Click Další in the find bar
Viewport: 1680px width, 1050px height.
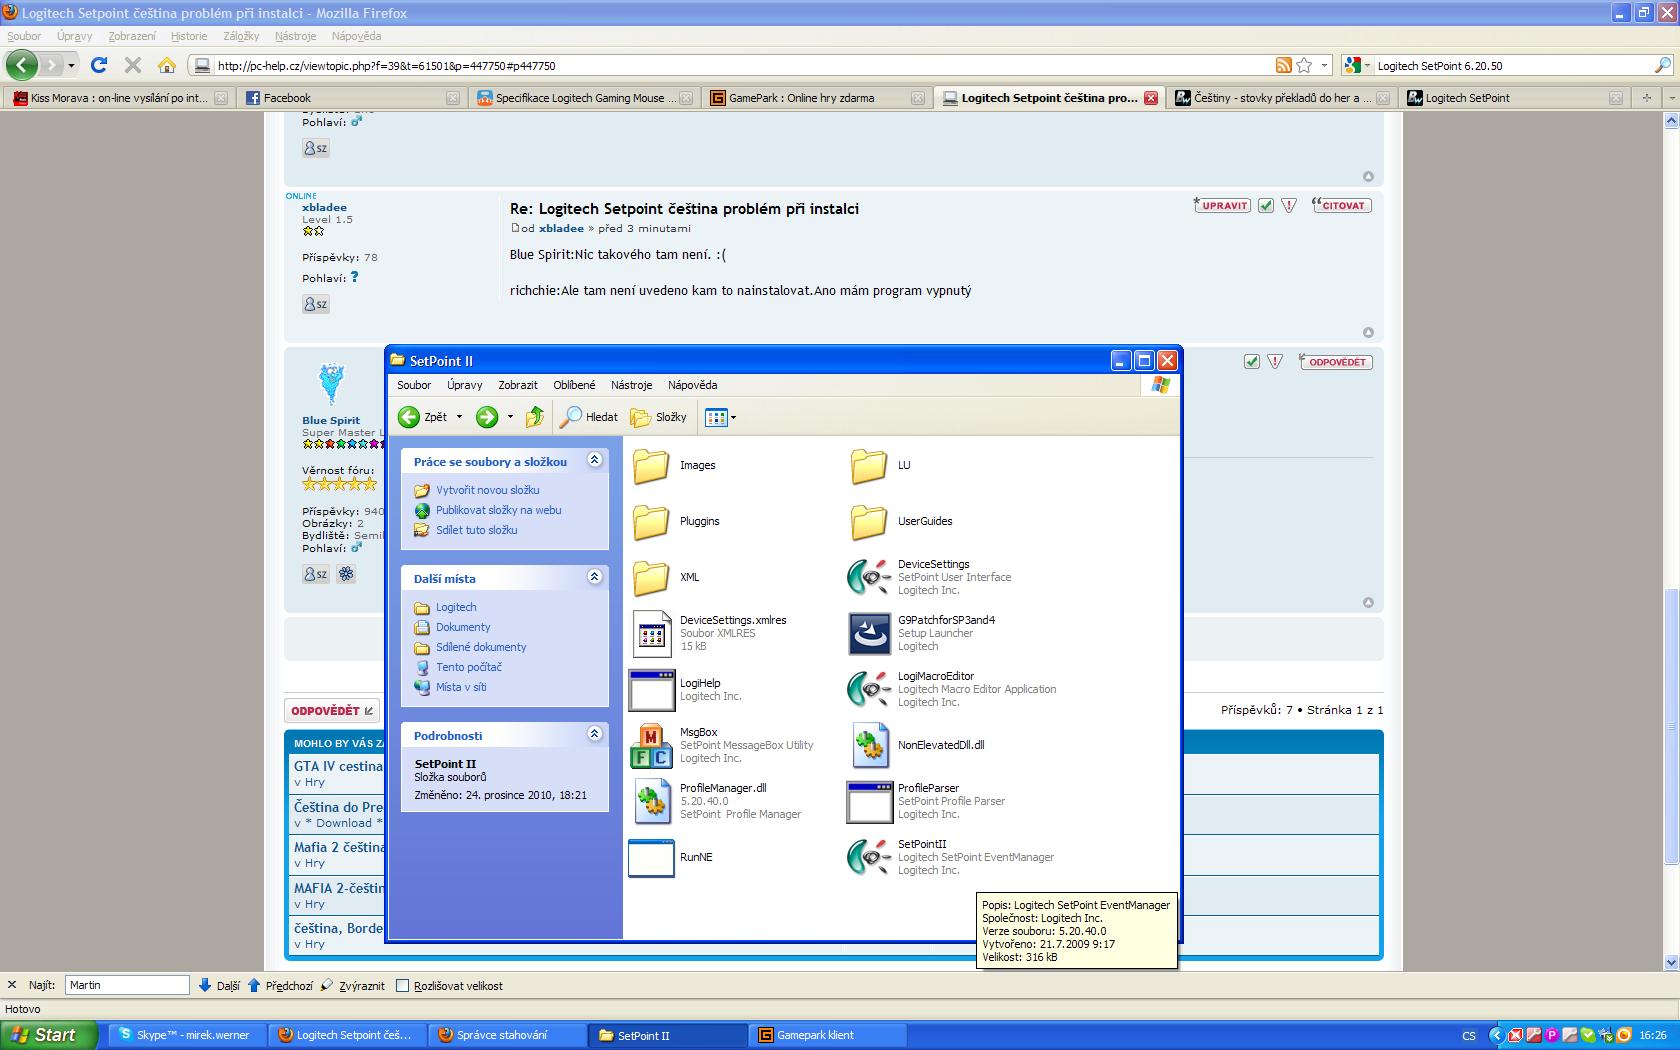[219, 985]
